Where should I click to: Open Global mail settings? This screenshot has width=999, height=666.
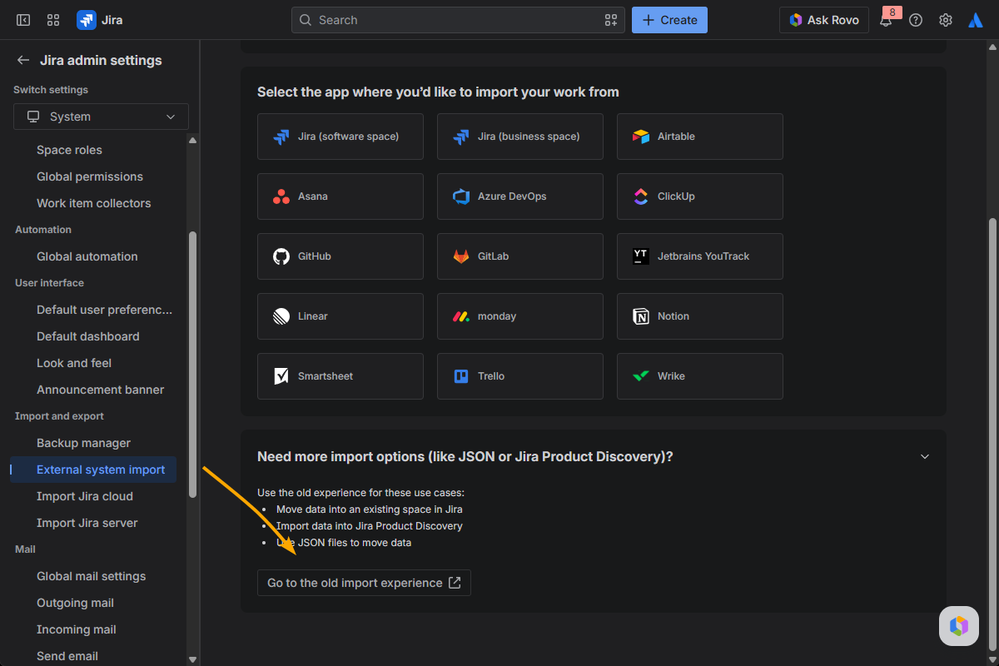(x=91, y=576)
